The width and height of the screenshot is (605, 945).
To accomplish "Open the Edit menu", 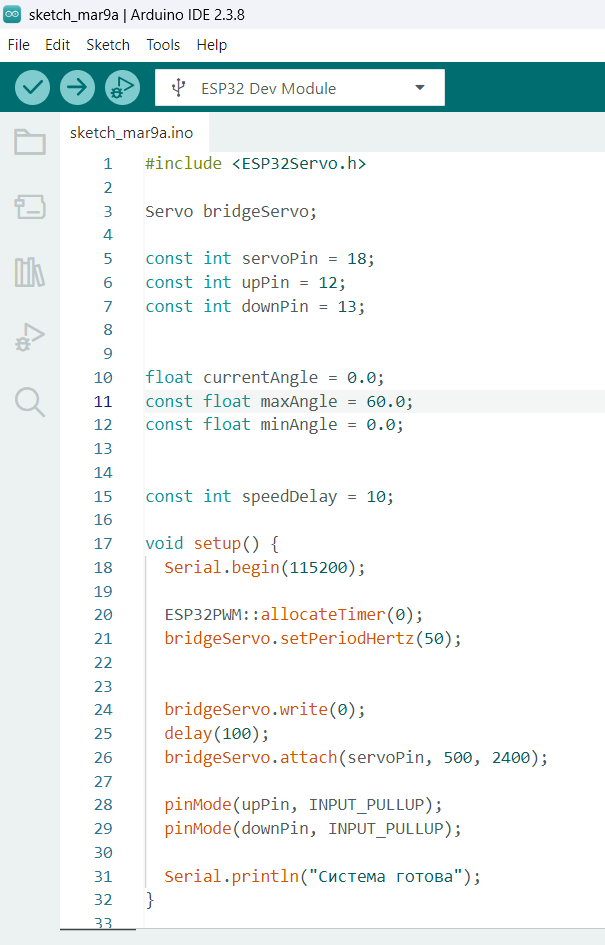I will pos(57,45).
